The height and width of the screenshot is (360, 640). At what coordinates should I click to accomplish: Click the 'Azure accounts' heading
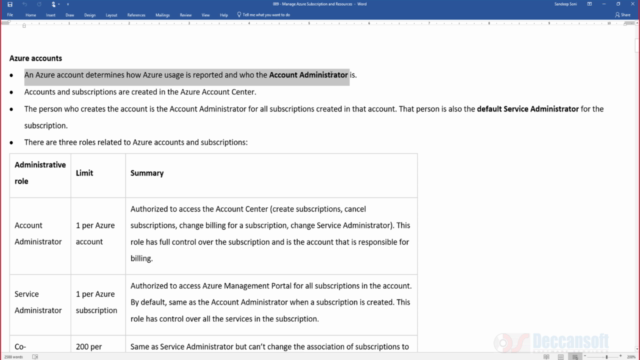36,58
